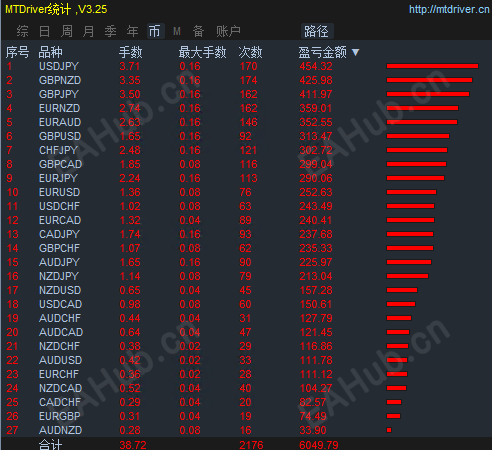This screenshot has height=450, width=492.
Task: Select the 周 weekly tab
Action: [x=66, y=31]
